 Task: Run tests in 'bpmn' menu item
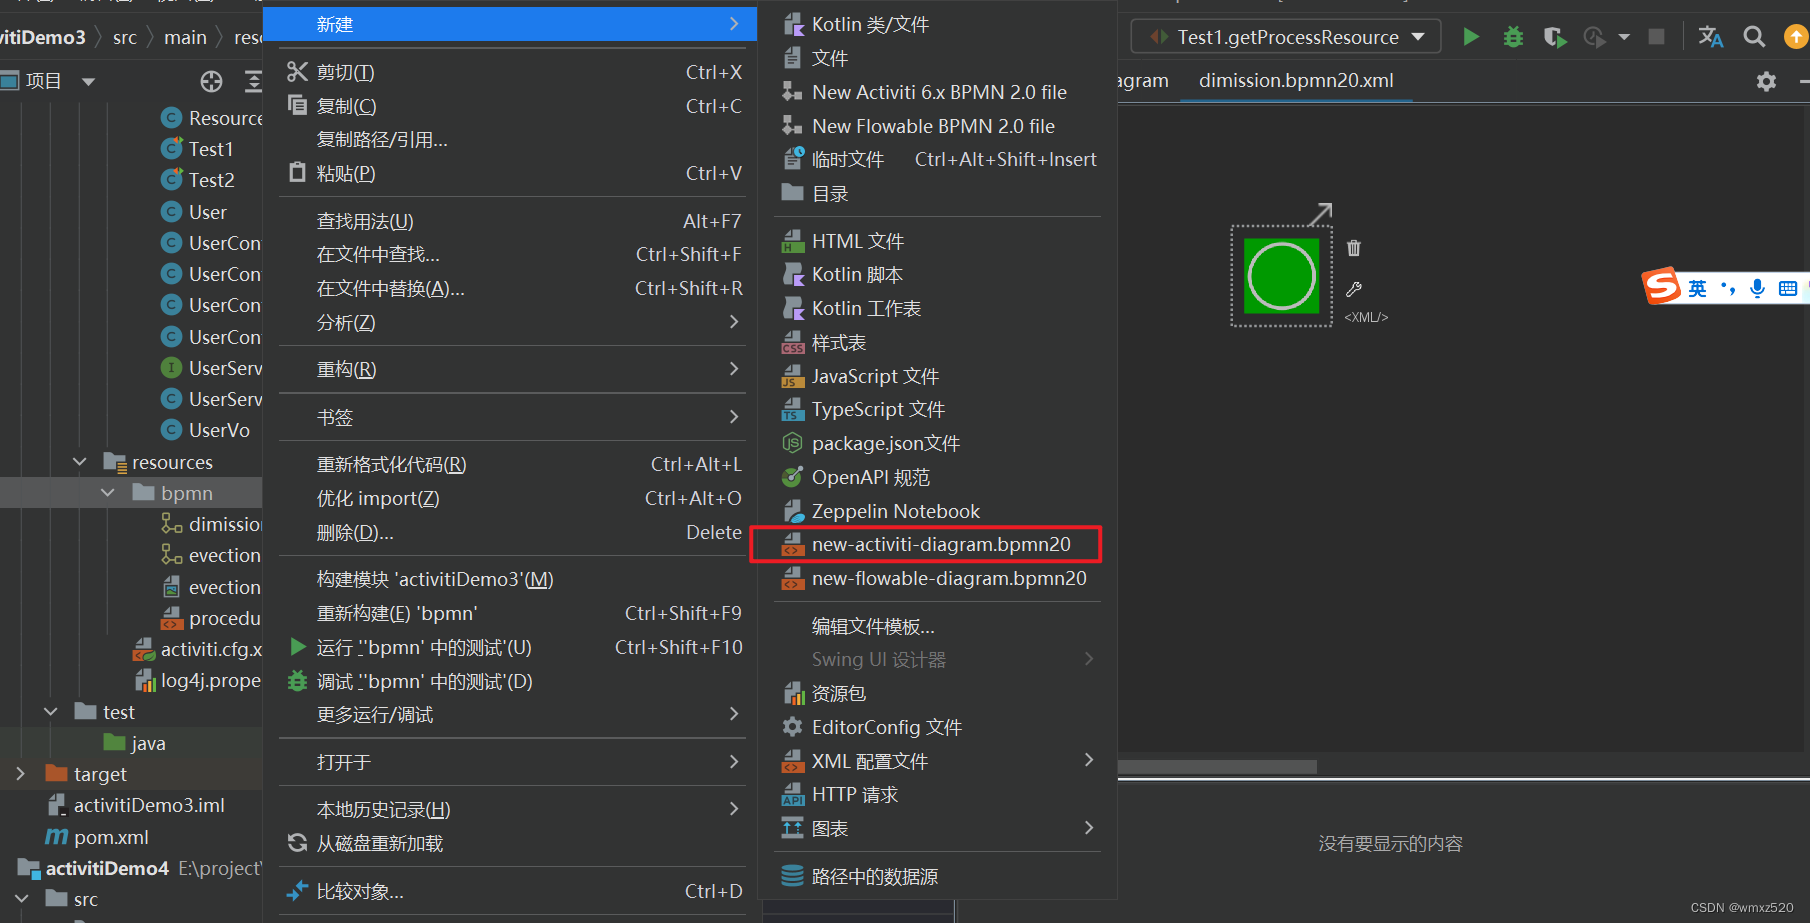[x=510, y=647]
